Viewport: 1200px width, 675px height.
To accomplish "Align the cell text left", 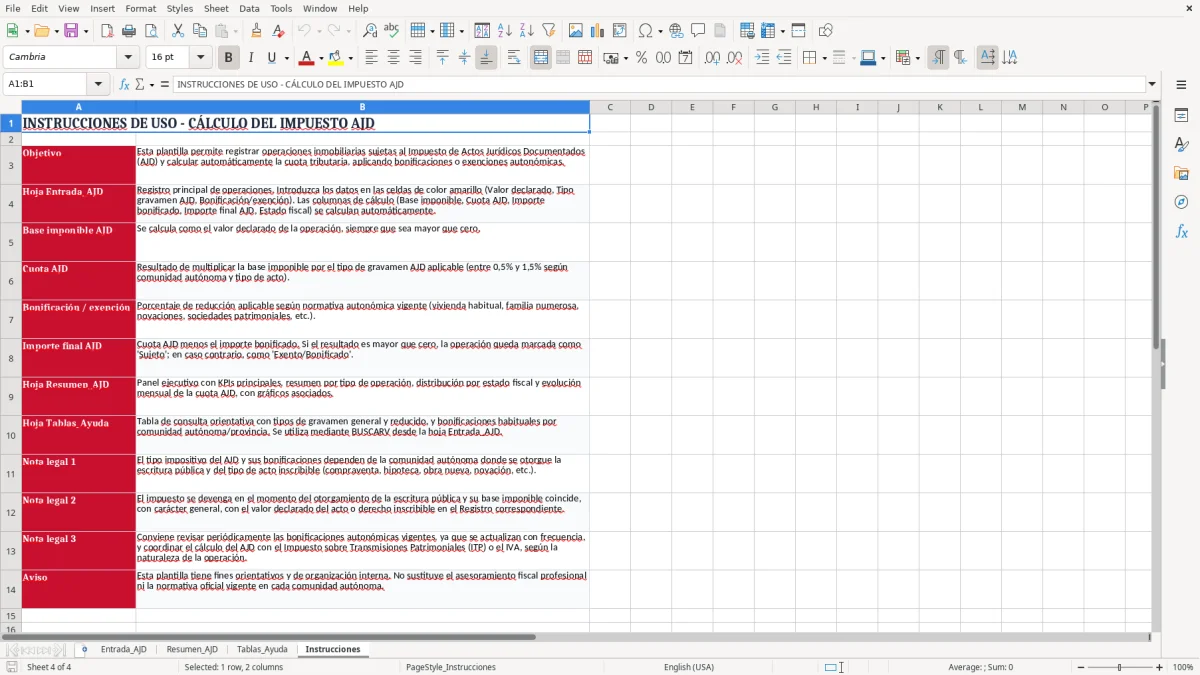I will tap(371, 58).
